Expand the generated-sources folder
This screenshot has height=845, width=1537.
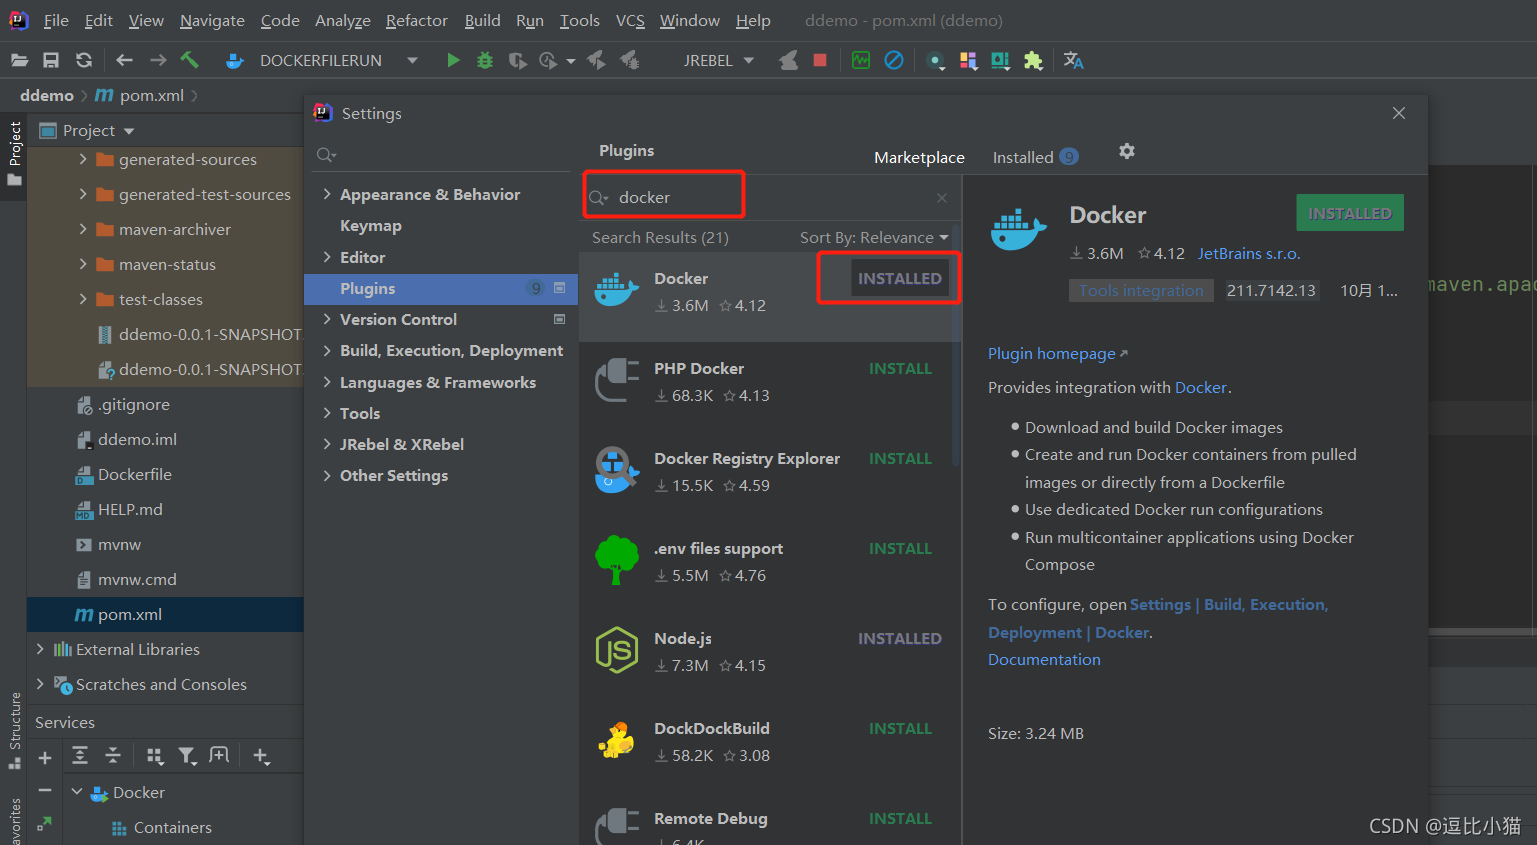83,159
